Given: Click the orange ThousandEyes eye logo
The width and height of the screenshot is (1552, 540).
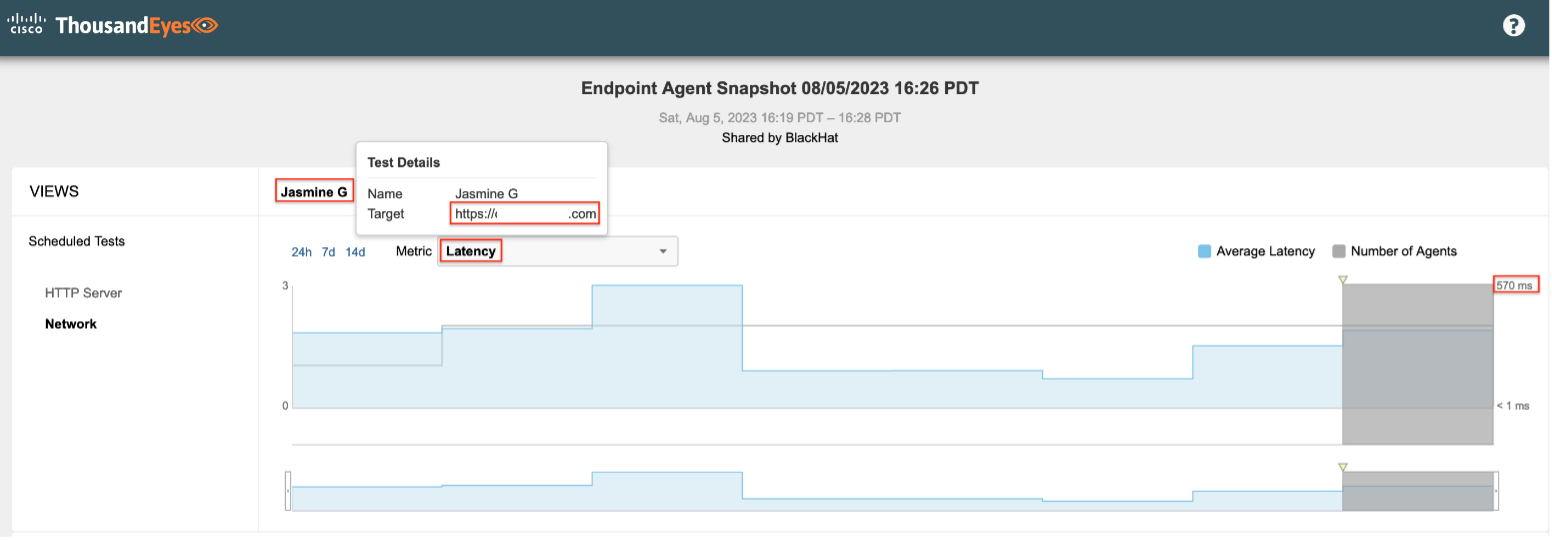Looking at the screenshot, I should tap(205, 26).
